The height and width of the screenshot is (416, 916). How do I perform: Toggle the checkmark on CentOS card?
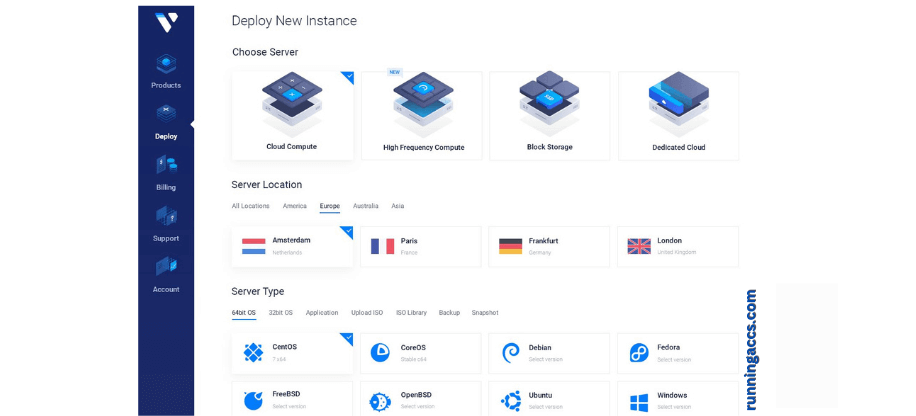click(348, 338)
